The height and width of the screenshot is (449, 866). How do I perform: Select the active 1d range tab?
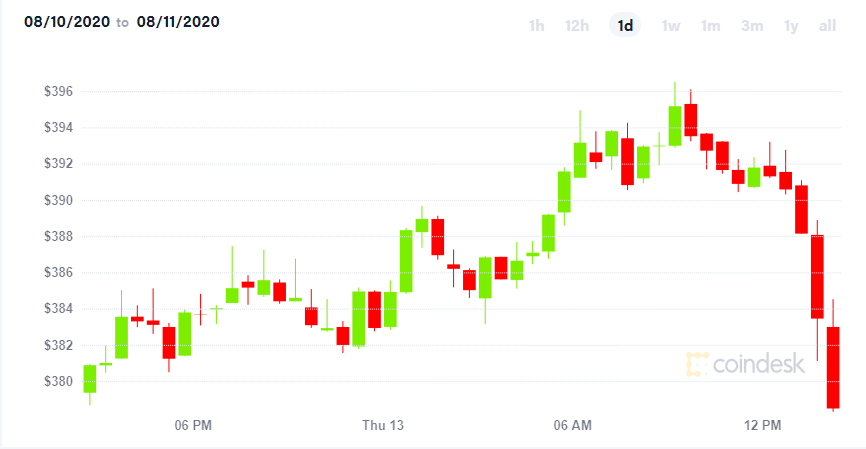point(625,25)
